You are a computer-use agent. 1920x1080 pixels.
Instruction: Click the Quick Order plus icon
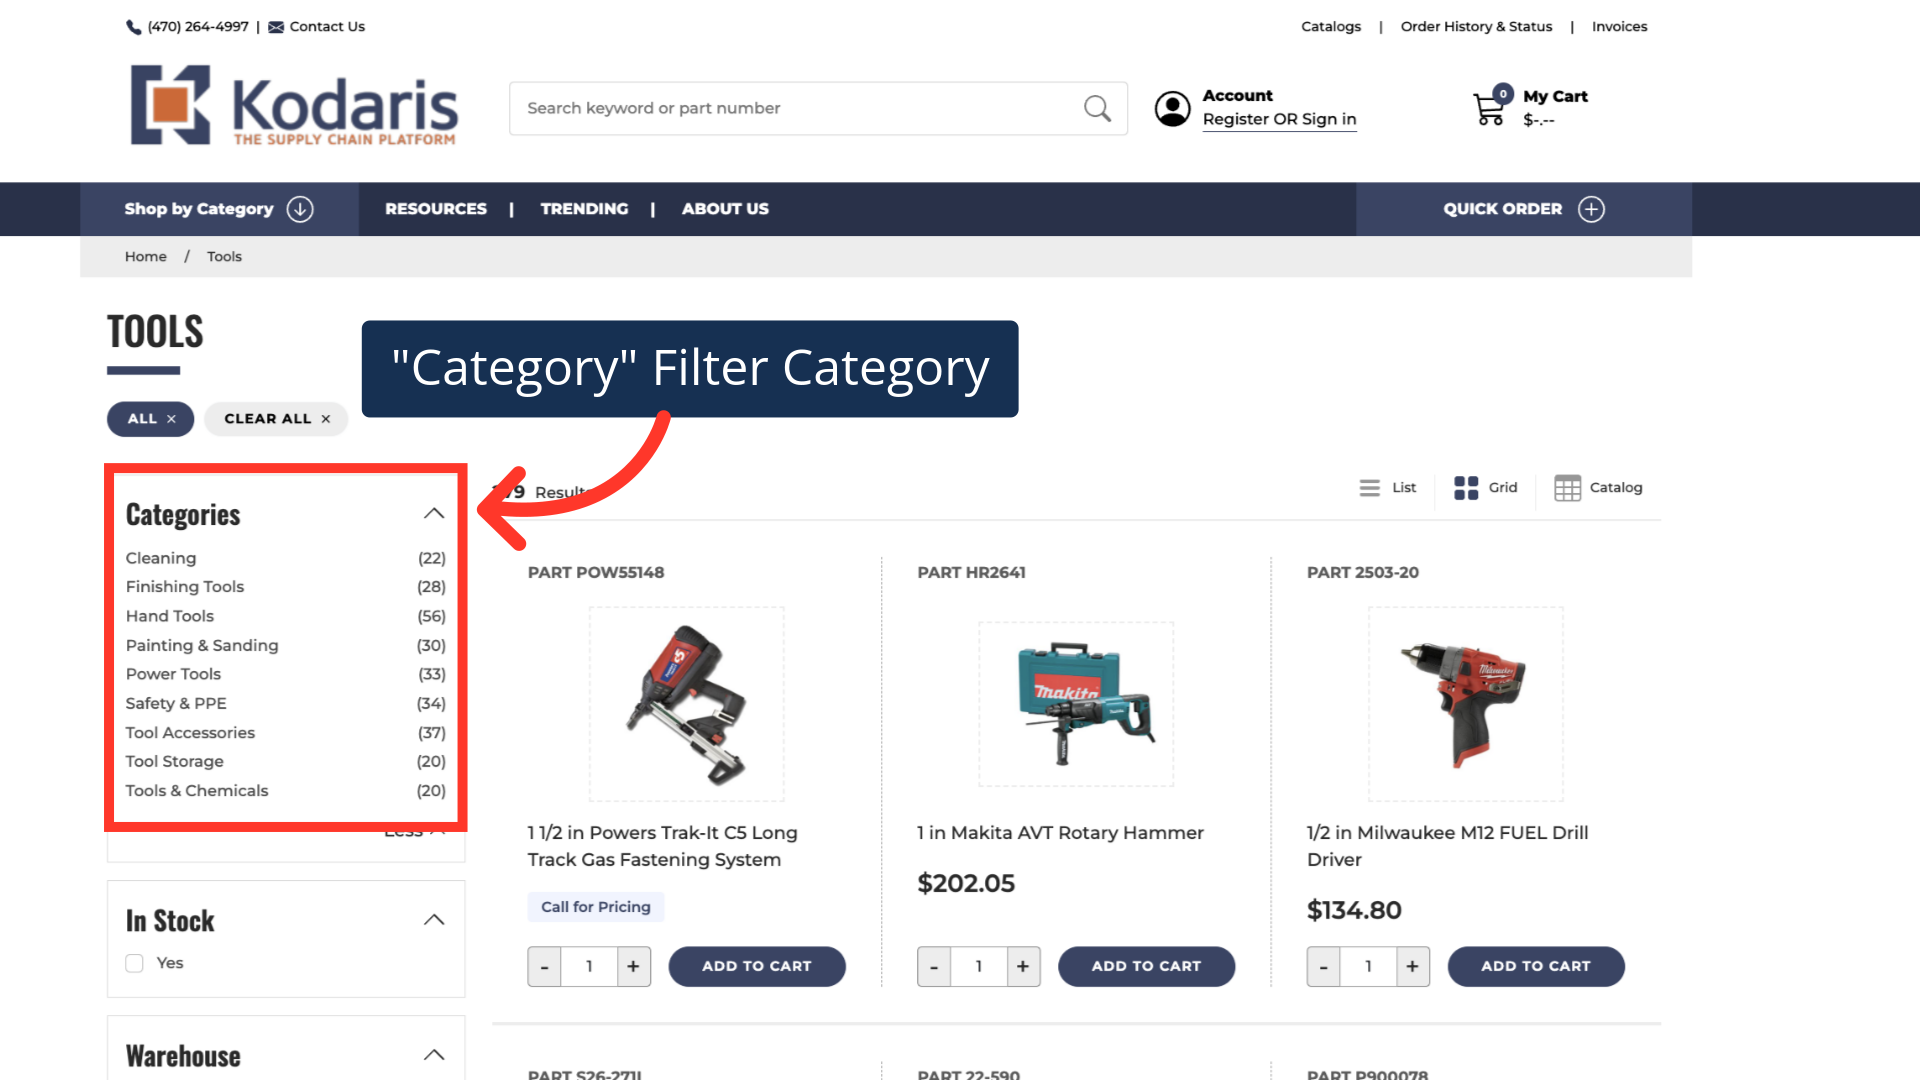tap(1591, 209)
